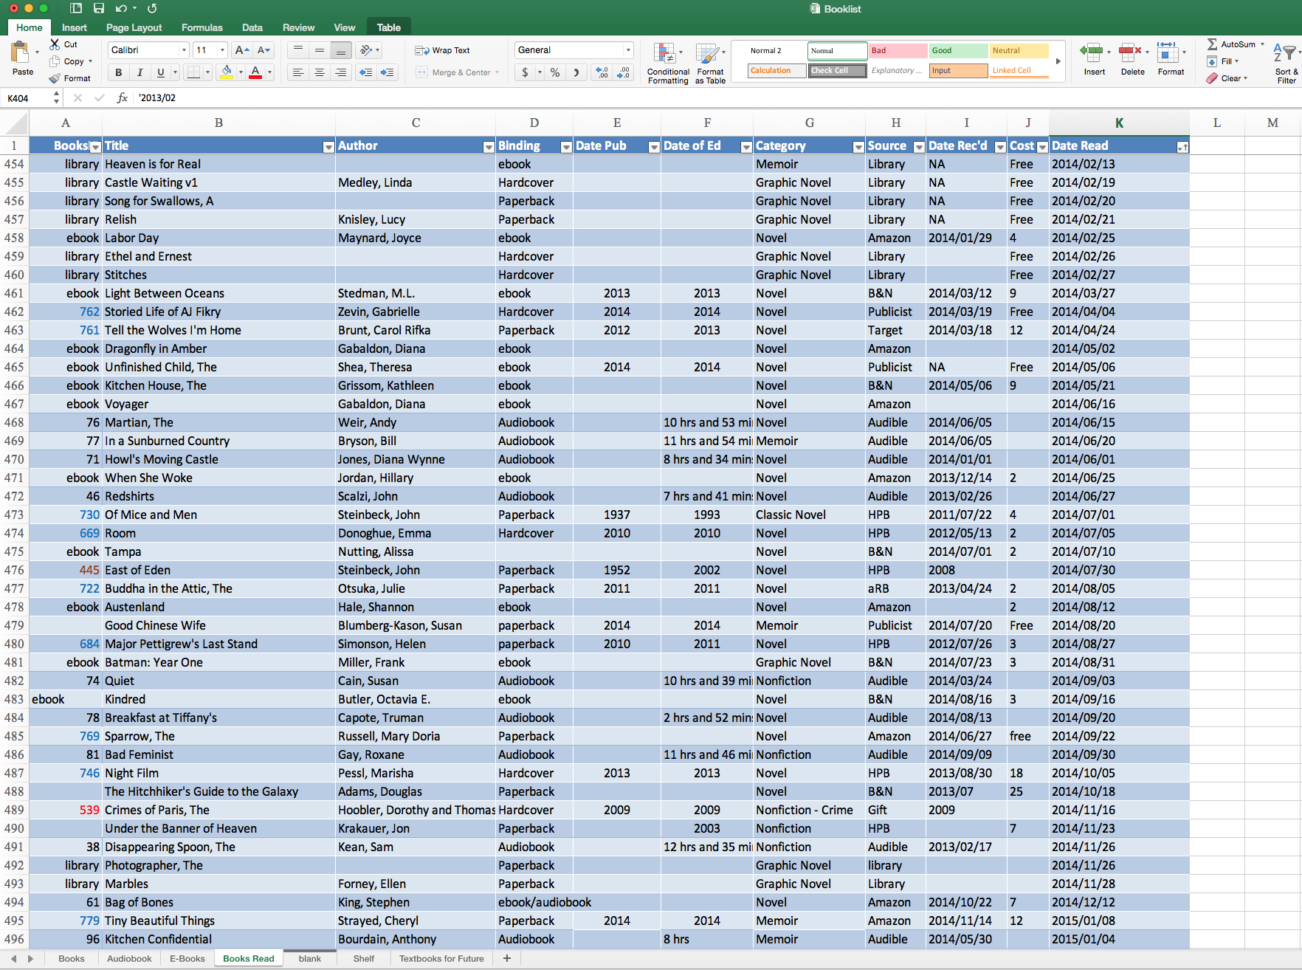Image resolution: width=1302 pixels, height=970 pixels.
Task: Click the add new sheet button
Action: click(507, 958)
